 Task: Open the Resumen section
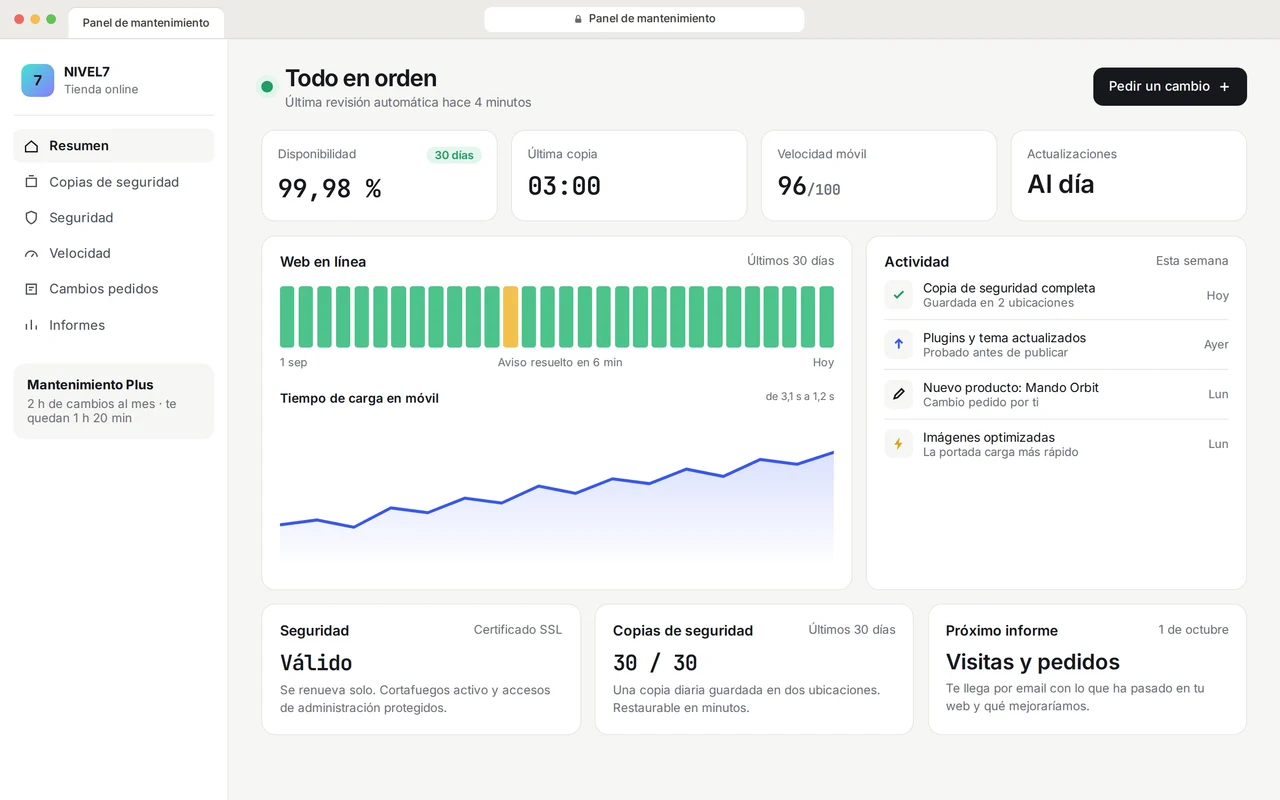pos(113,146)
